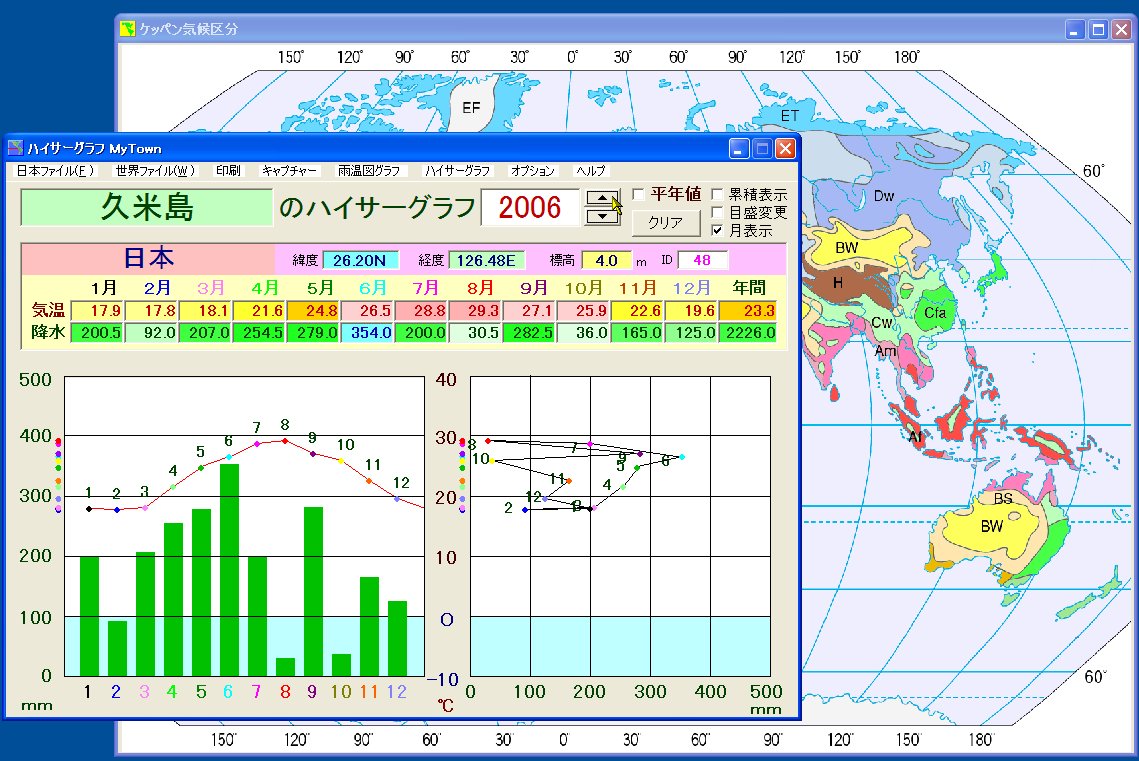The image size is (1139, 761).
Task: Click May temperature cell 24.8
Action: pos(312,311)
